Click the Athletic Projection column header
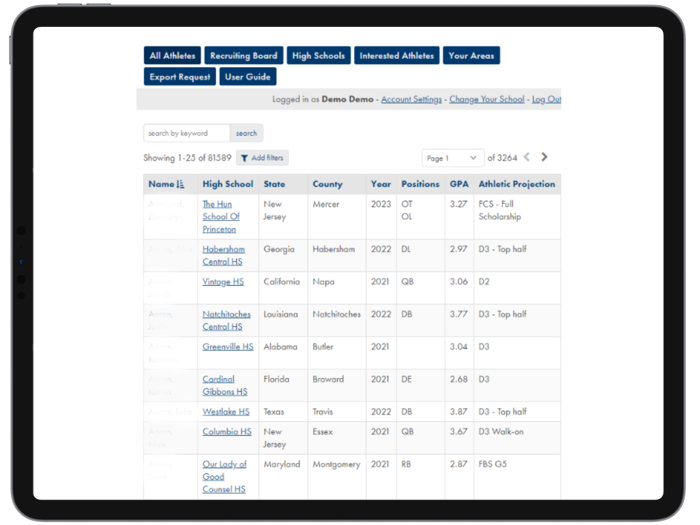Image resolution: width=700 pixels, height=525 pixels. 517,184
